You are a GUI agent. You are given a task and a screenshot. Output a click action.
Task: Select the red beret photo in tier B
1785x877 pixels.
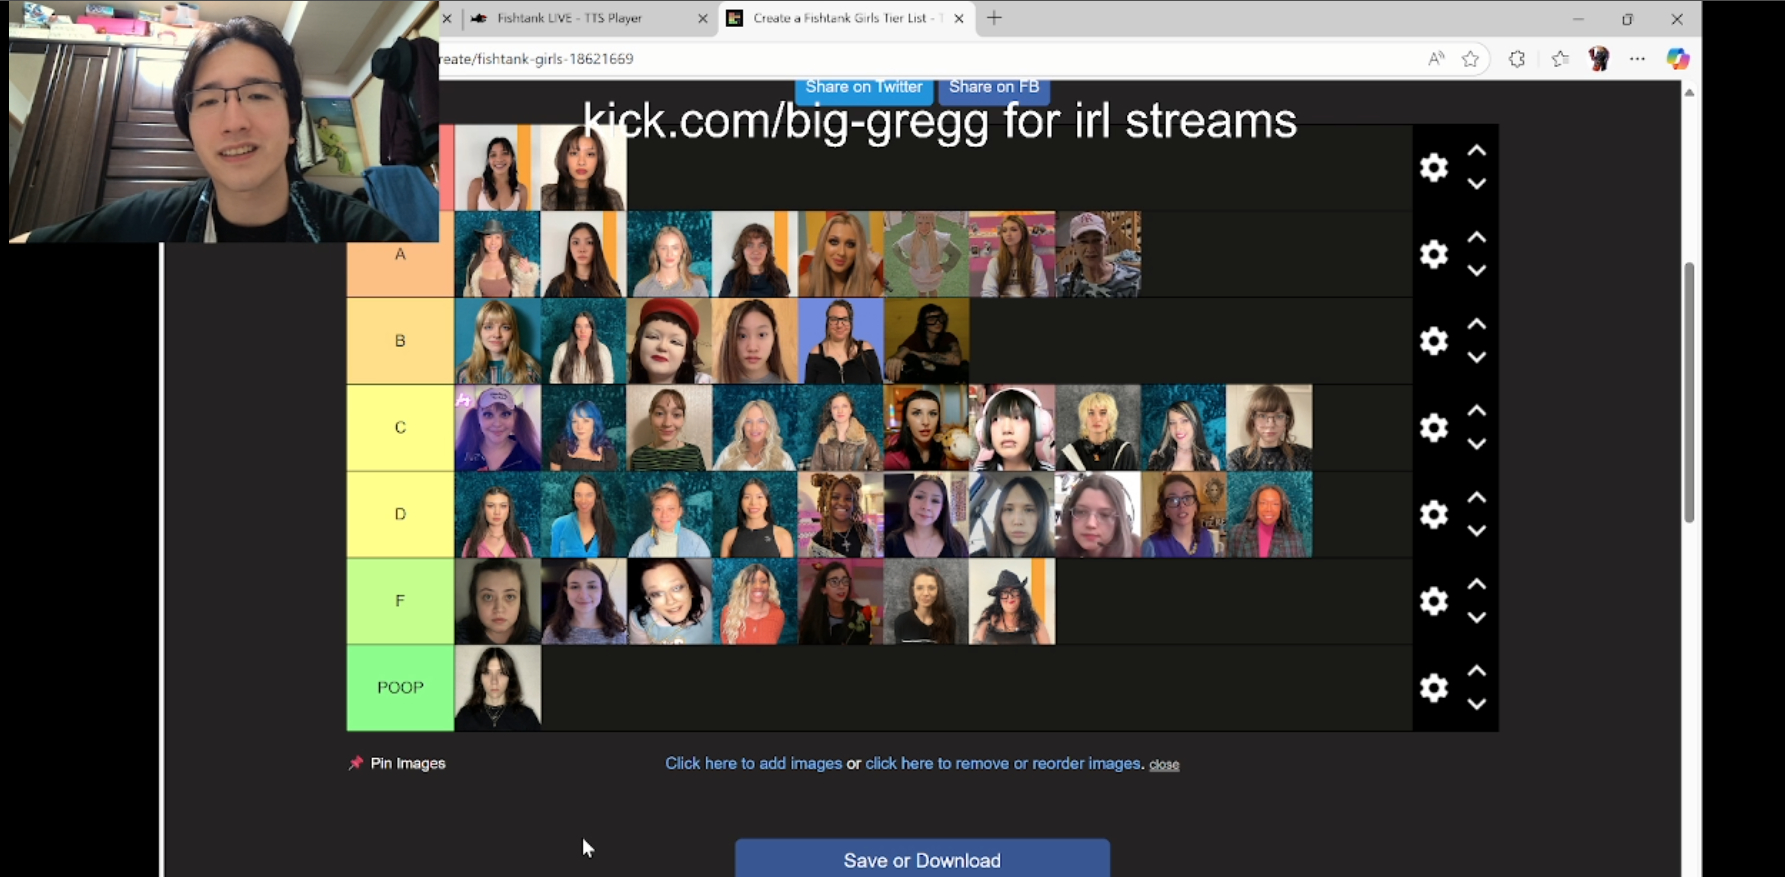pos(669,341)
